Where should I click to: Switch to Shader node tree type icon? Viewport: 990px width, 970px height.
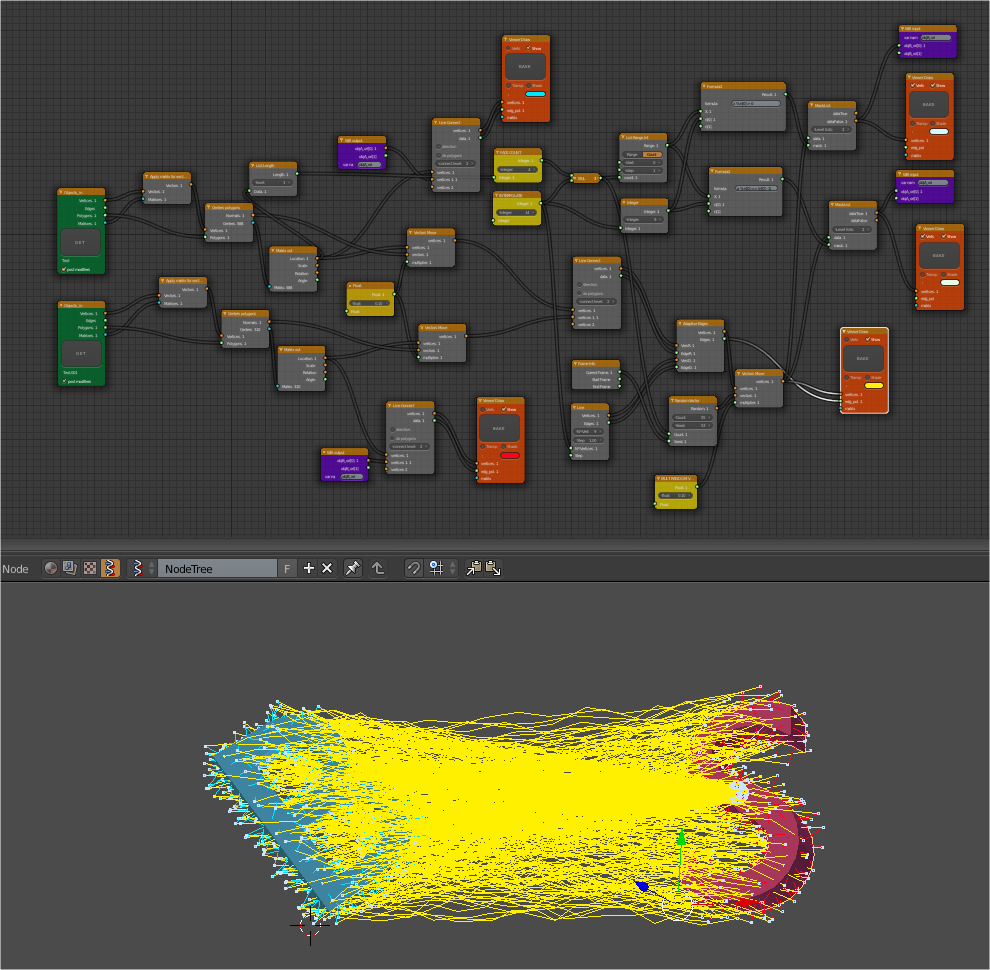51,568
